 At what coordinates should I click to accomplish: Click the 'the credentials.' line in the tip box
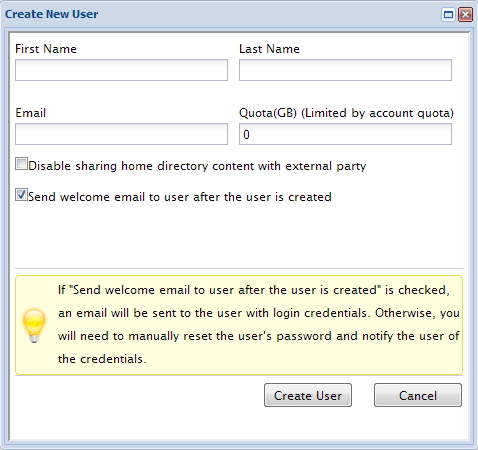coord(102,359)
